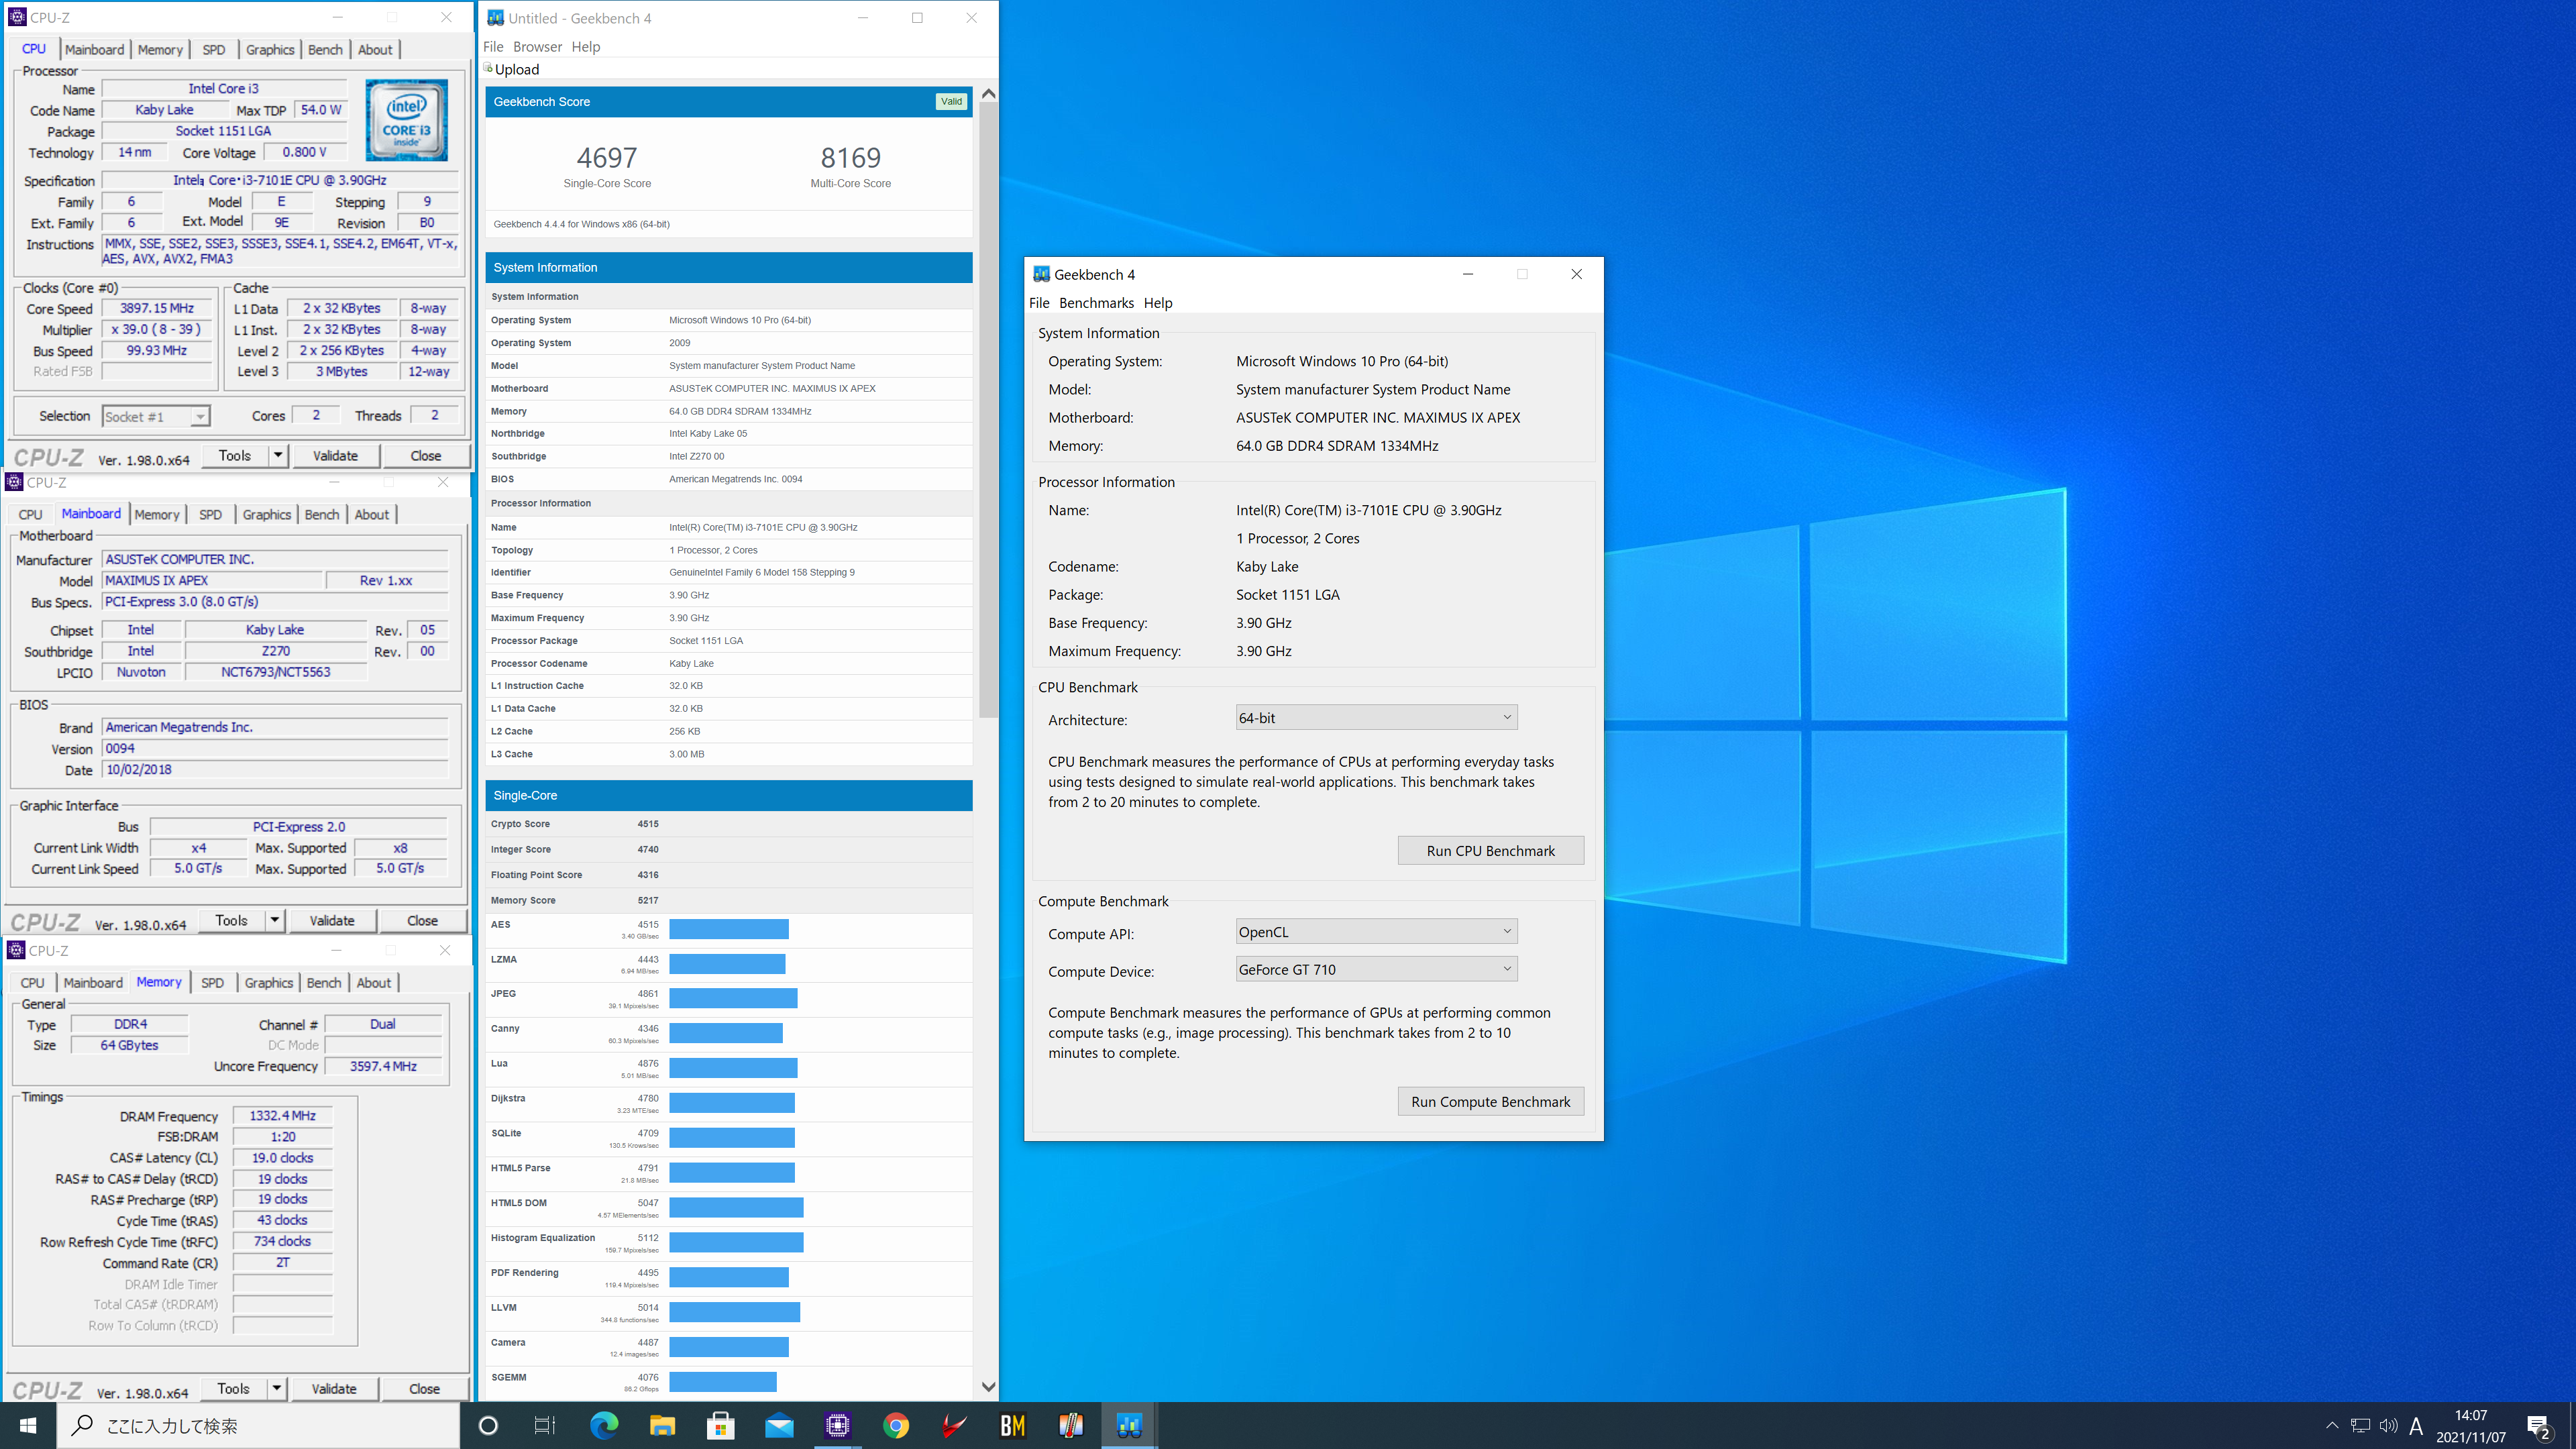Open the striped app icon next to BM

coord(1071,1425)
